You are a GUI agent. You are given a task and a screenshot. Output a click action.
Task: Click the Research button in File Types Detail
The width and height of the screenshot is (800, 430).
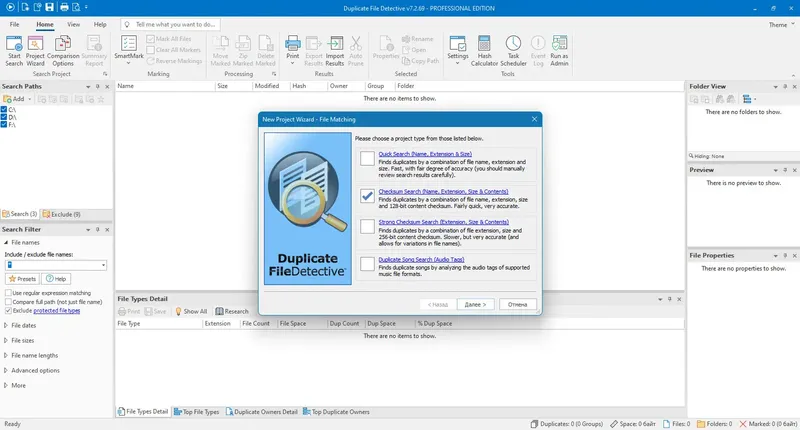[x=232, y=311]
